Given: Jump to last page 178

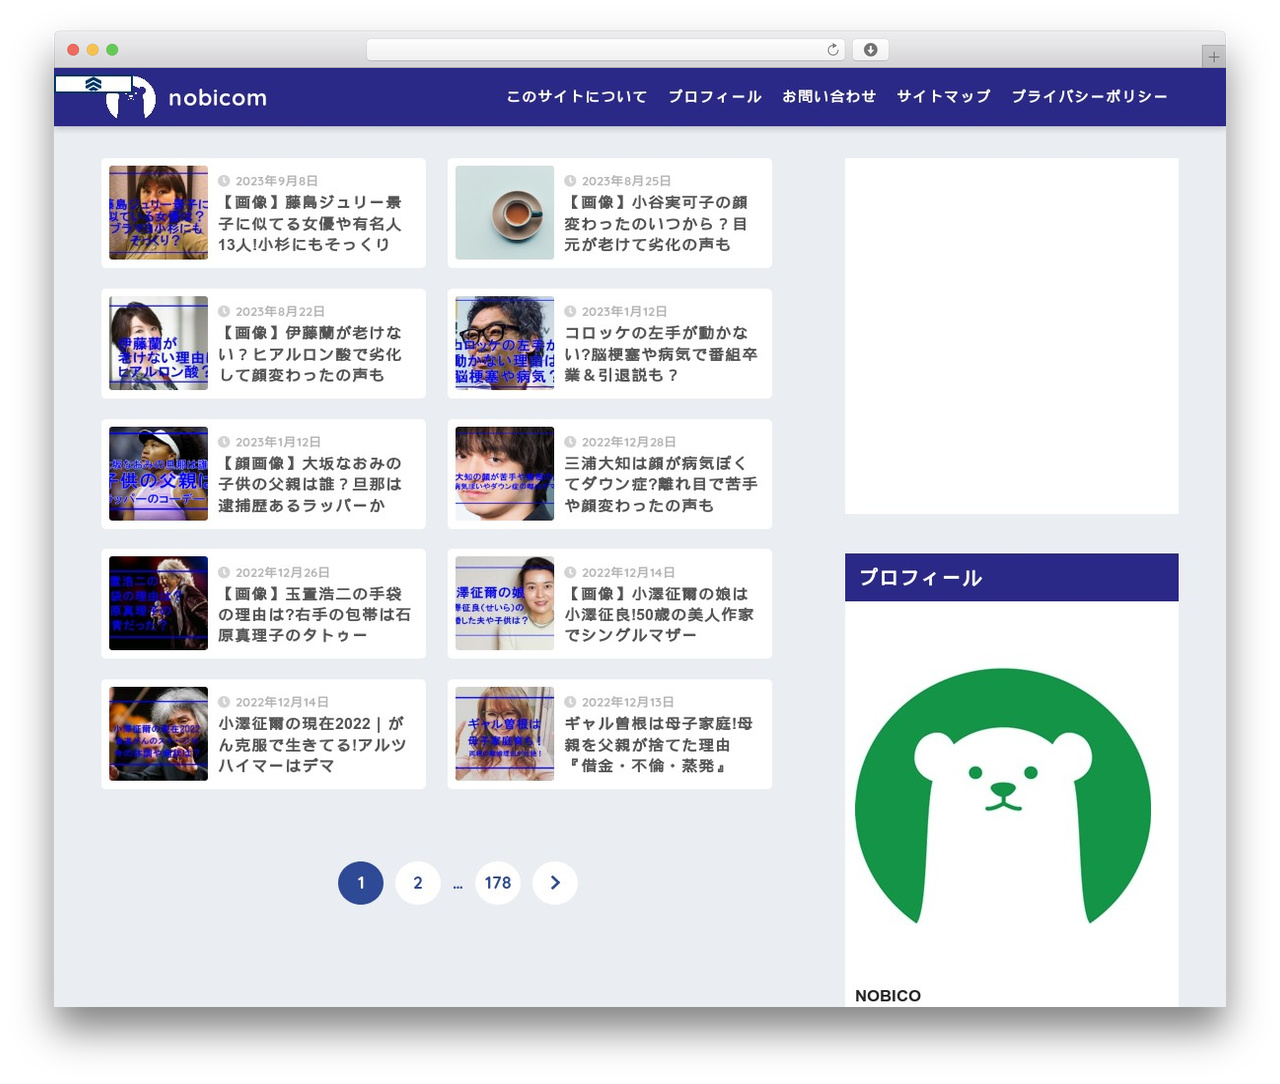Looking at the screenshot, I should pyautogui.click(x=498, y=883).
